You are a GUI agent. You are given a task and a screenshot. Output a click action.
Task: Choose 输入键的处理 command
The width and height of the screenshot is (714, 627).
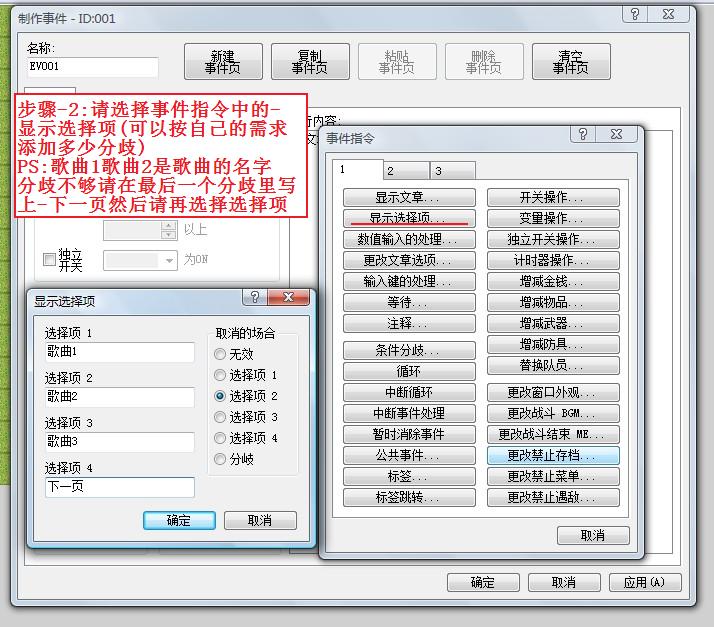click(409, 281)
